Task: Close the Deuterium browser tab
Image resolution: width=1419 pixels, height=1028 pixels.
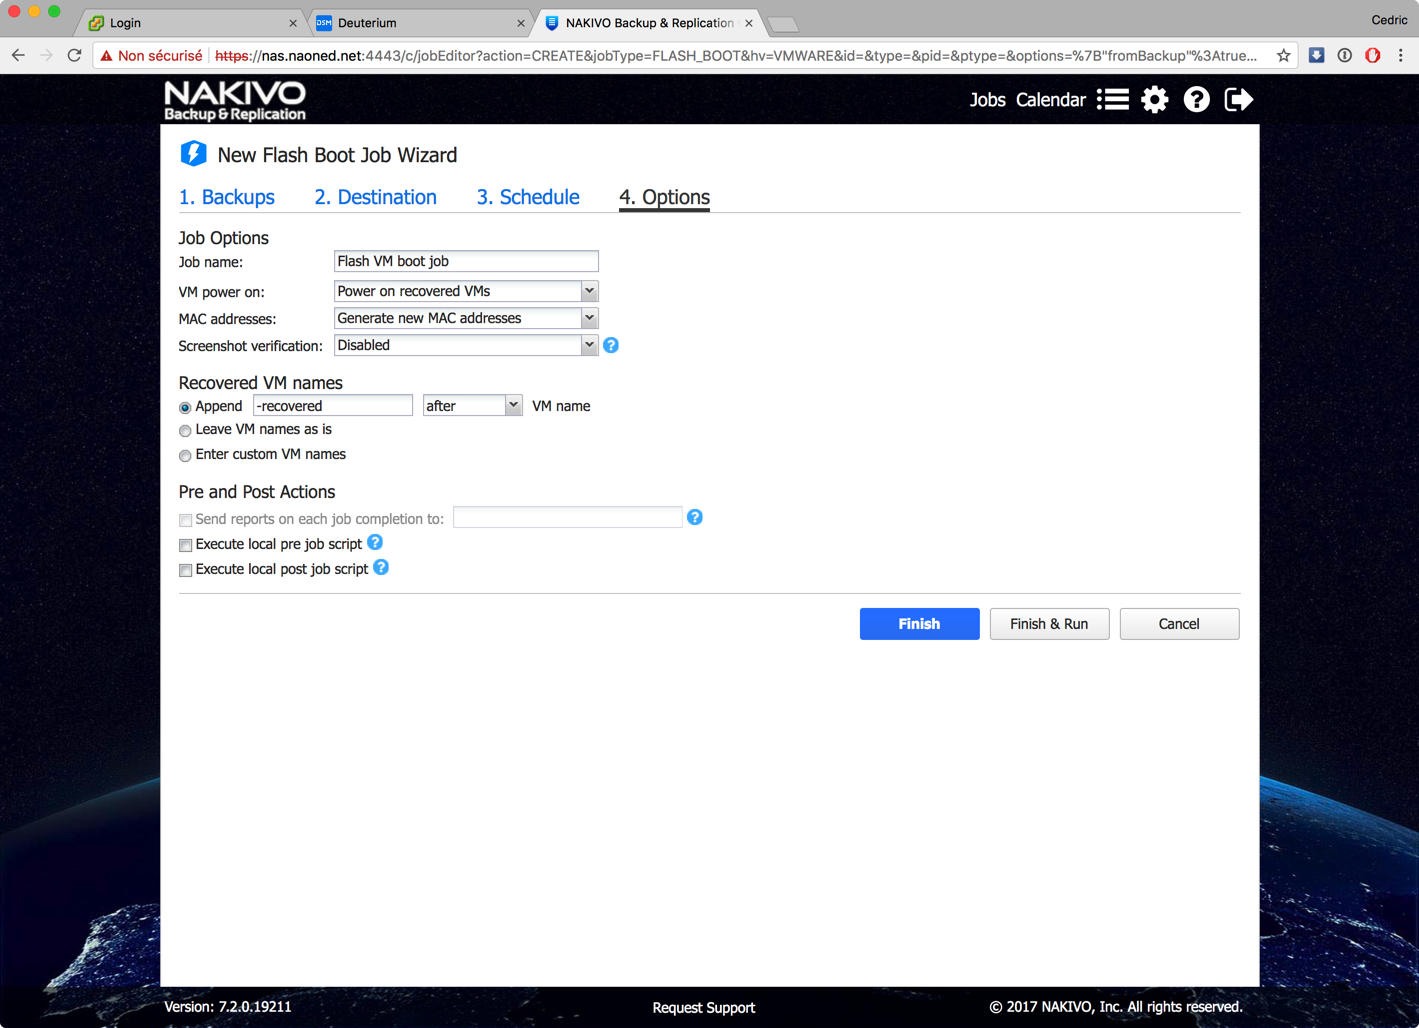Action: pos(521,23)
